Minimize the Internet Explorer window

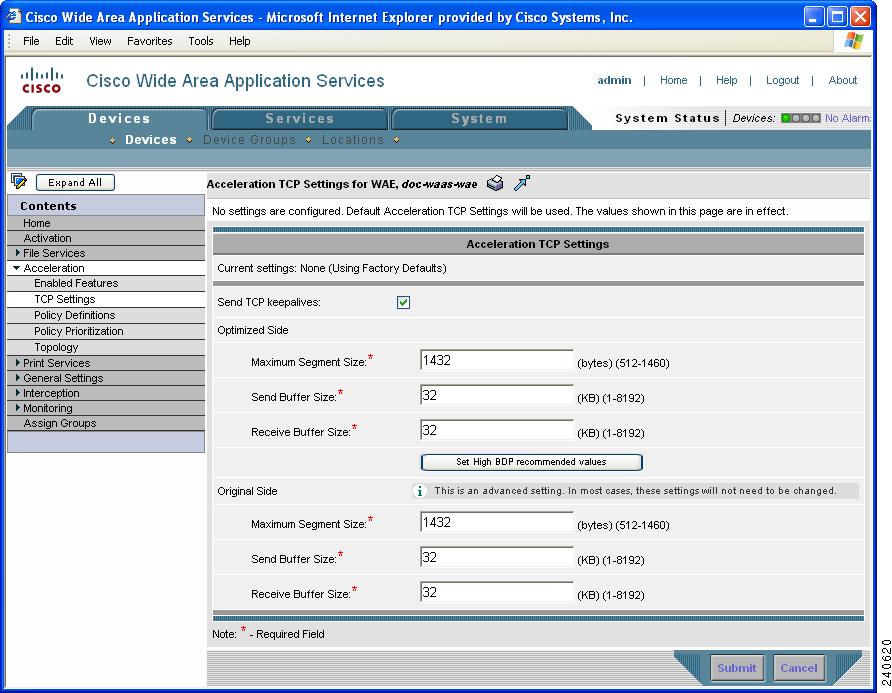tap(814, 17)
